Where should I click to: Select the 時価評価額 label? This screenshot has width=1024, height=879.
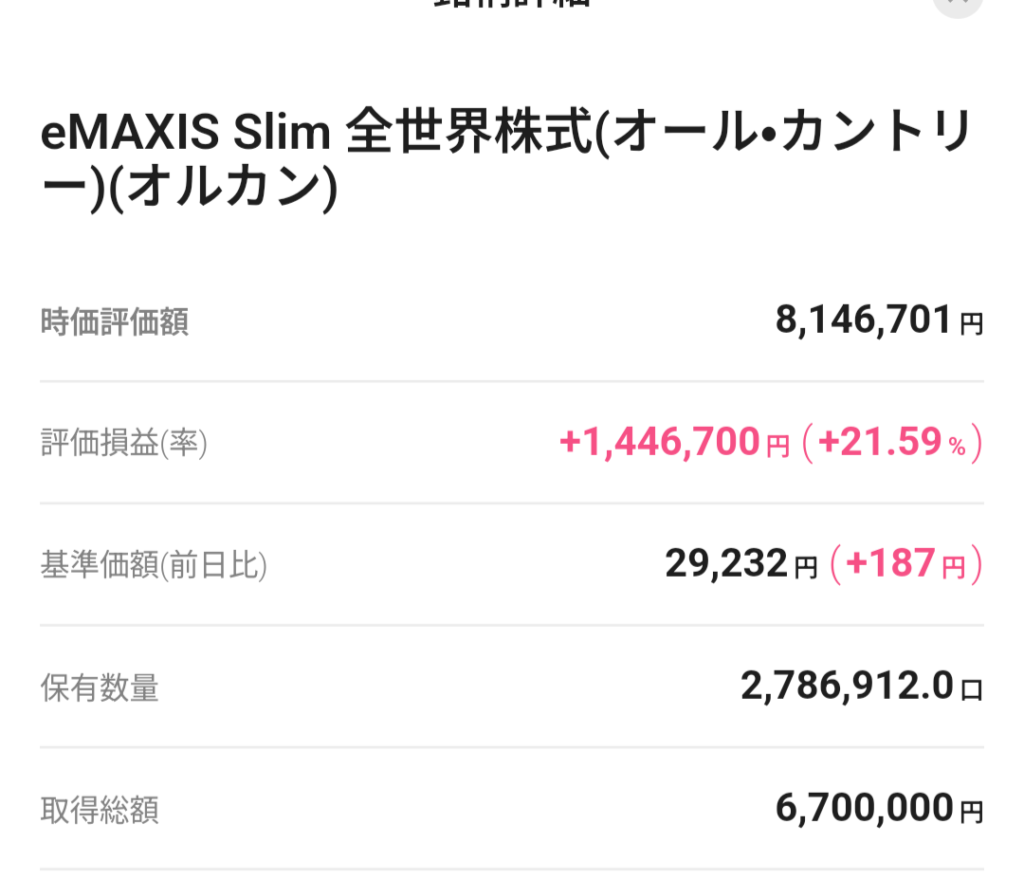114,322
